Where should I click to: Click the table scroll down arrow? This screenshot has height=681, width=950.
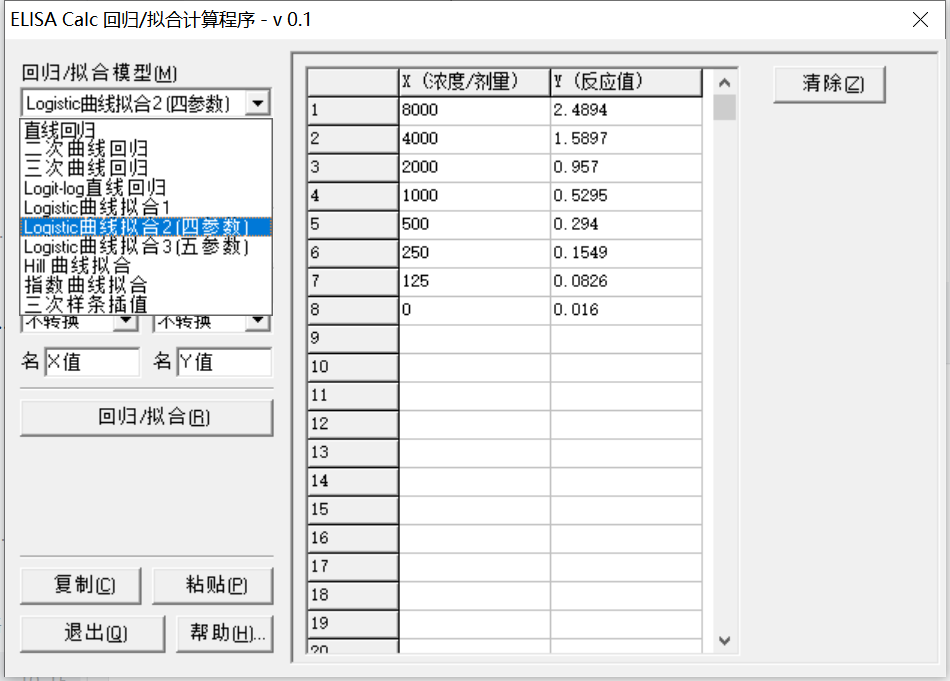click(x=725, y=640)
